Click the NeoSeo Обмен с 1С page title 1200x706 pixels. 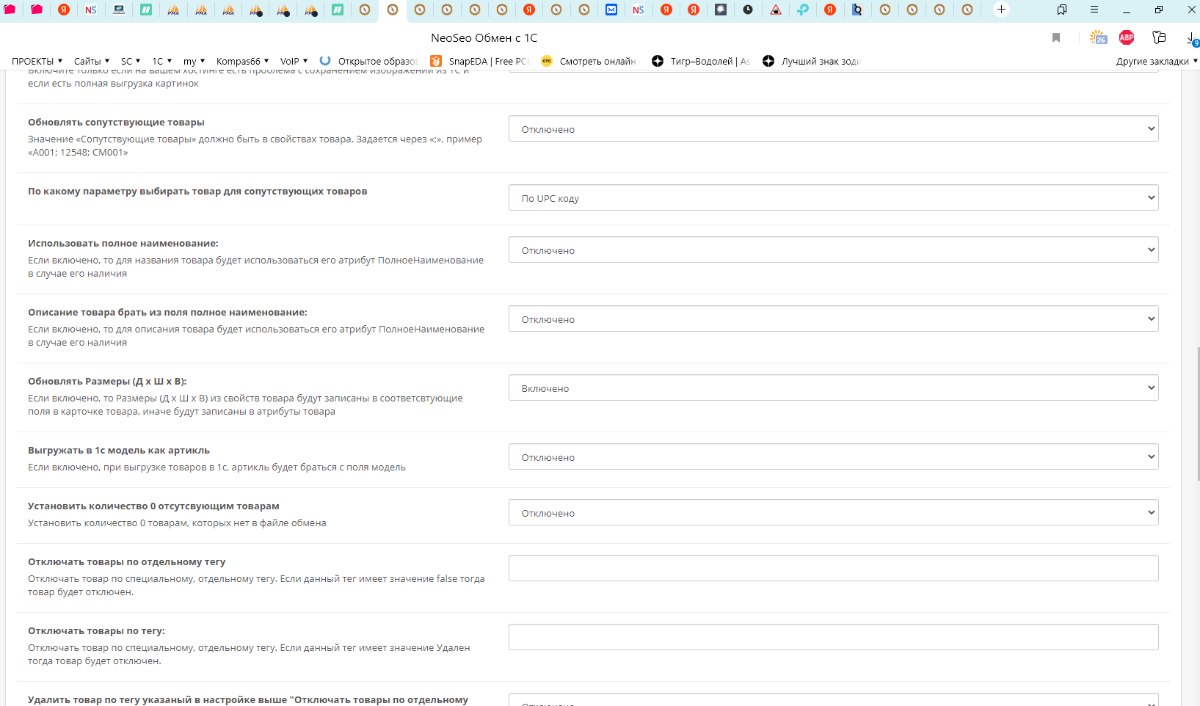coord(483,37)
